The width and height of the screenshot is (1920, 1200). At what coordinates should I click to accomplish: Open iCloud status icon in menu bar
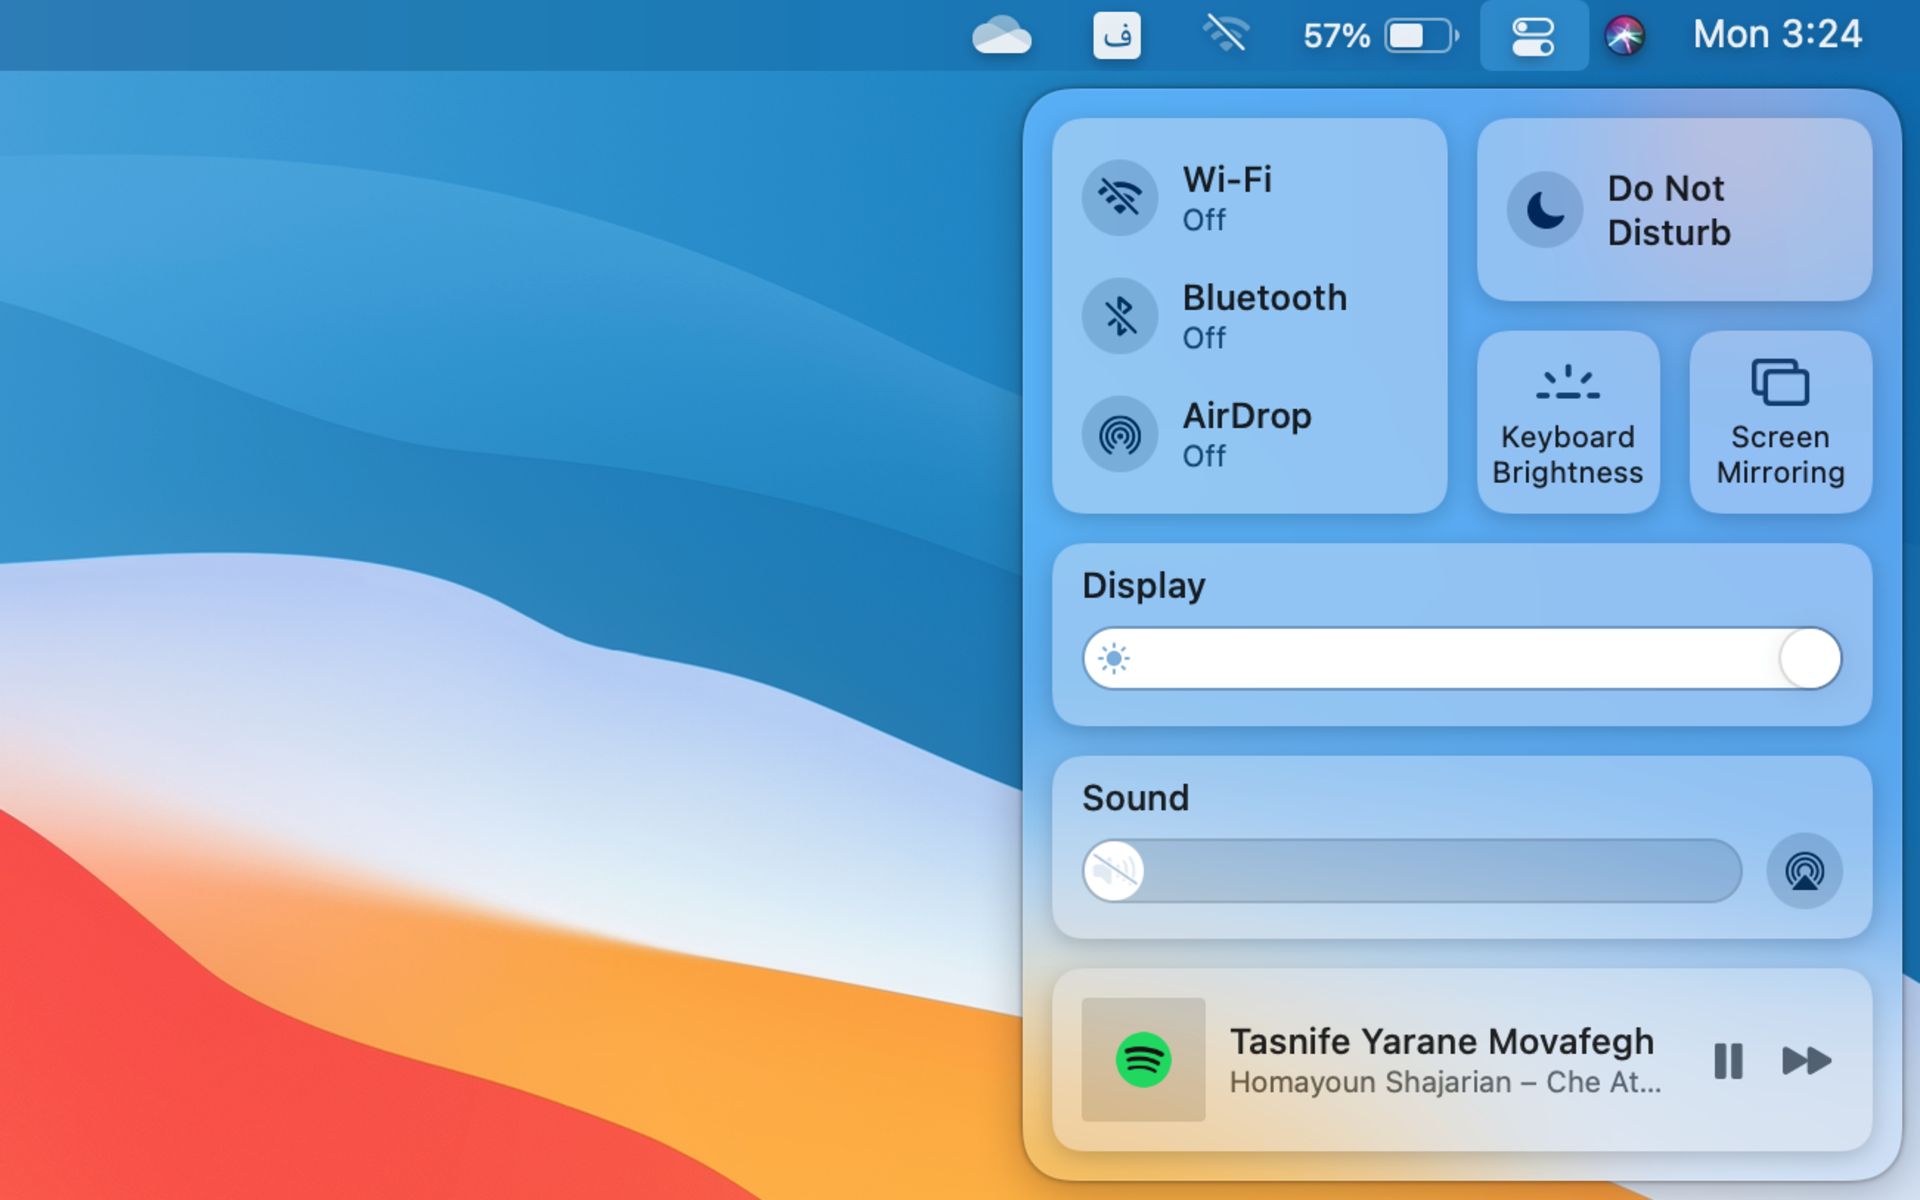coord(1001,36)
